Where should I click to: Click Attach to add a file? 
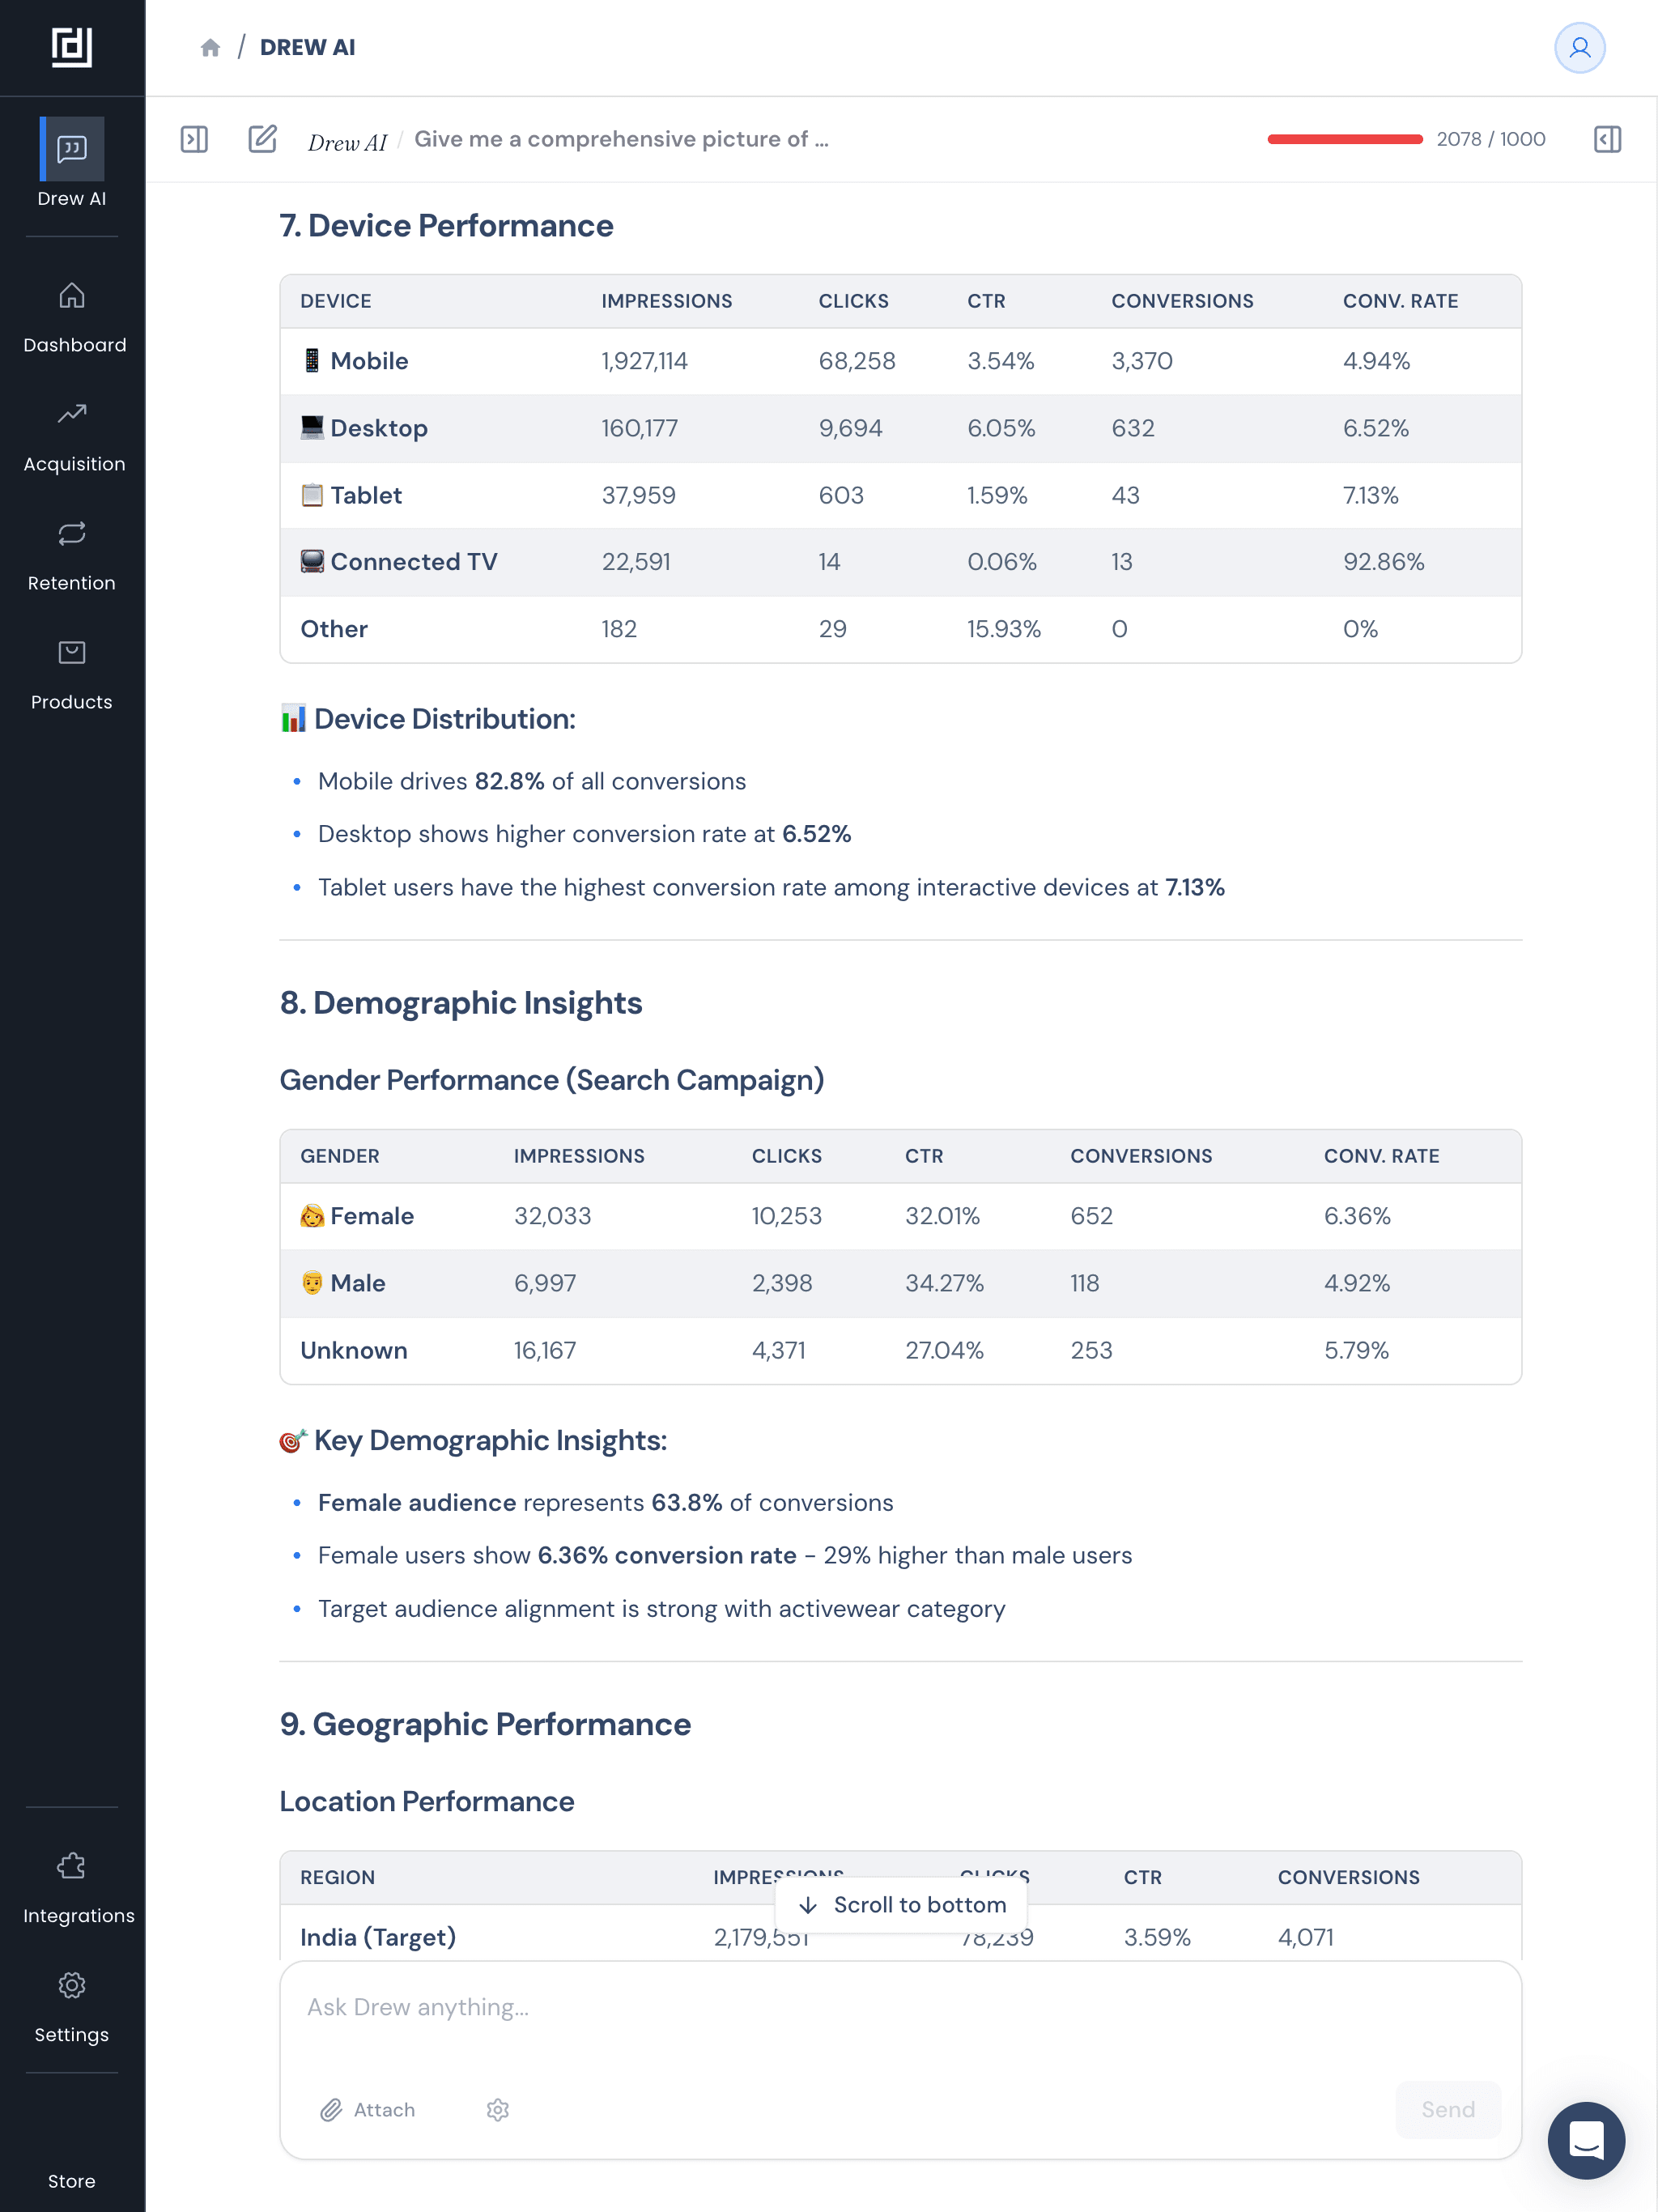pyautogui.click(x=368, y=2109)
